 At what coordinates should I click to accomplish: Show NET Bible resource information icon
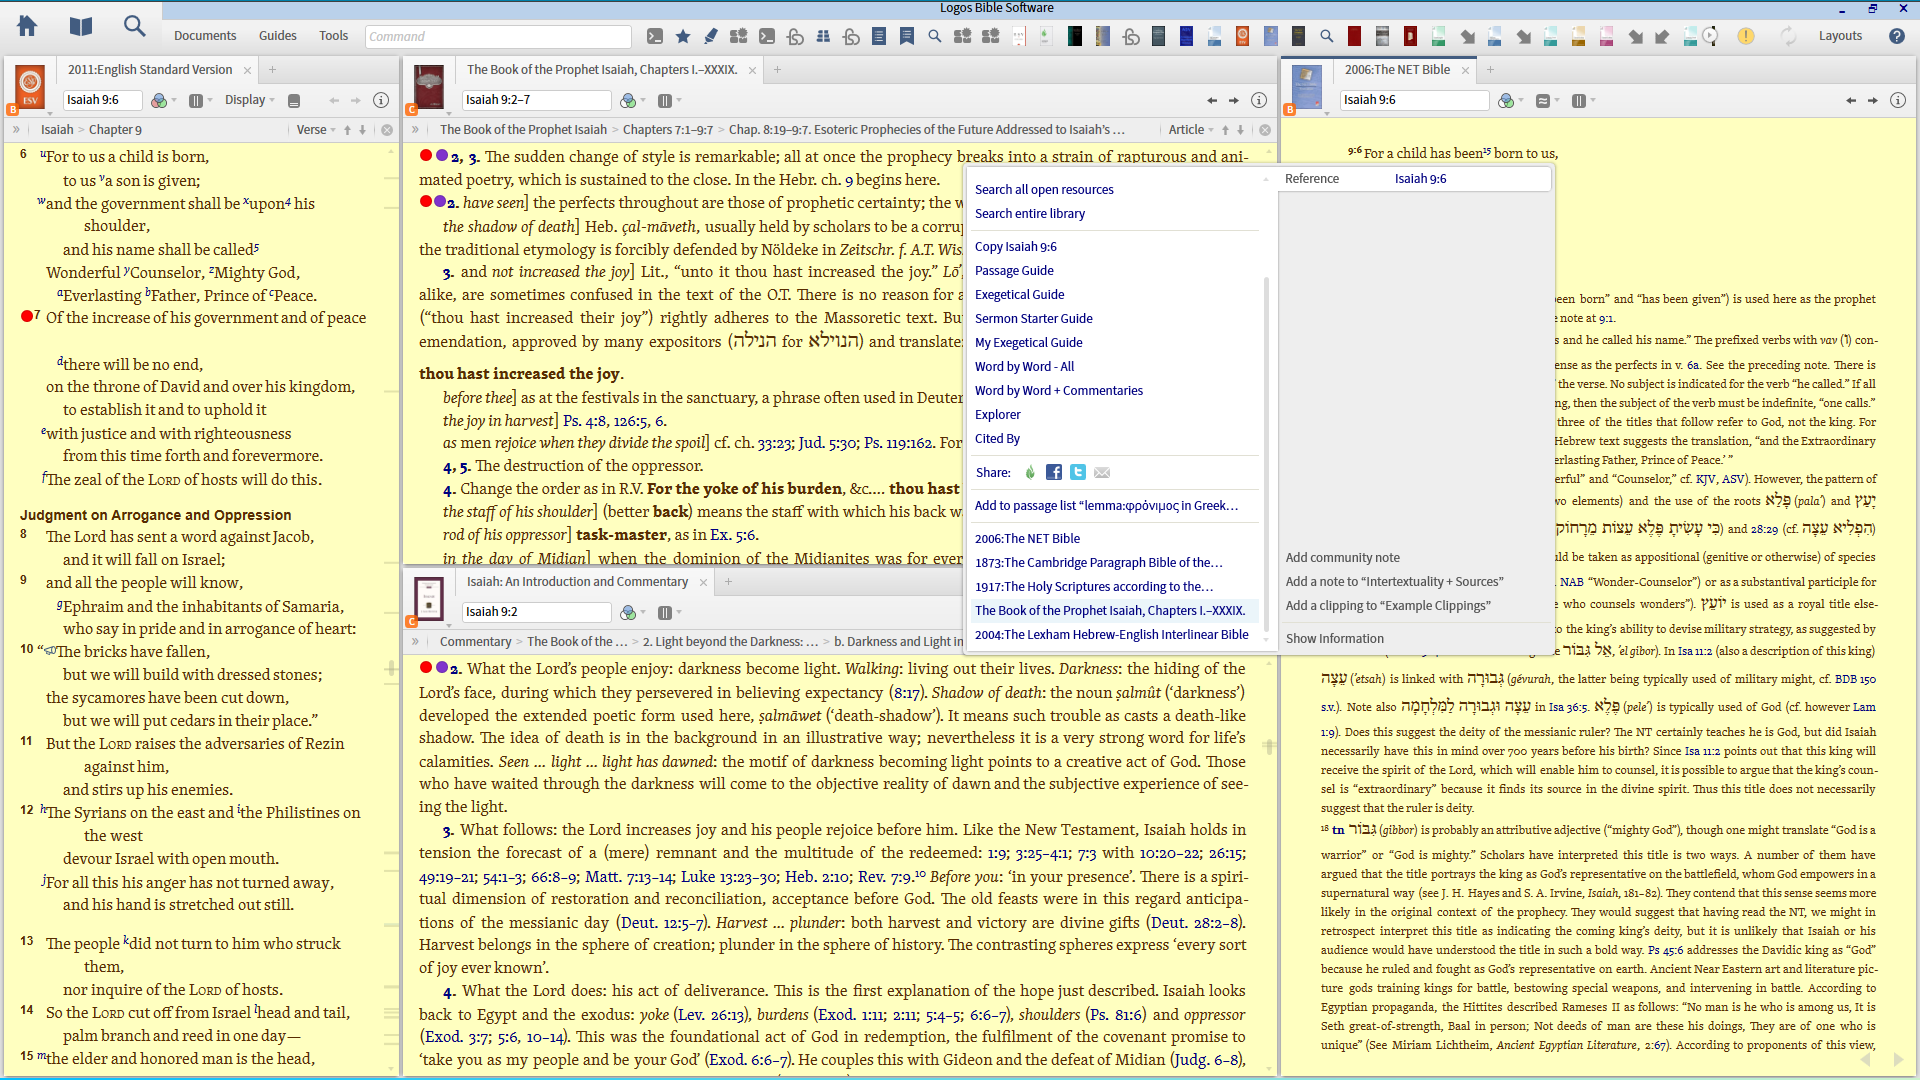coord(1898,100)
